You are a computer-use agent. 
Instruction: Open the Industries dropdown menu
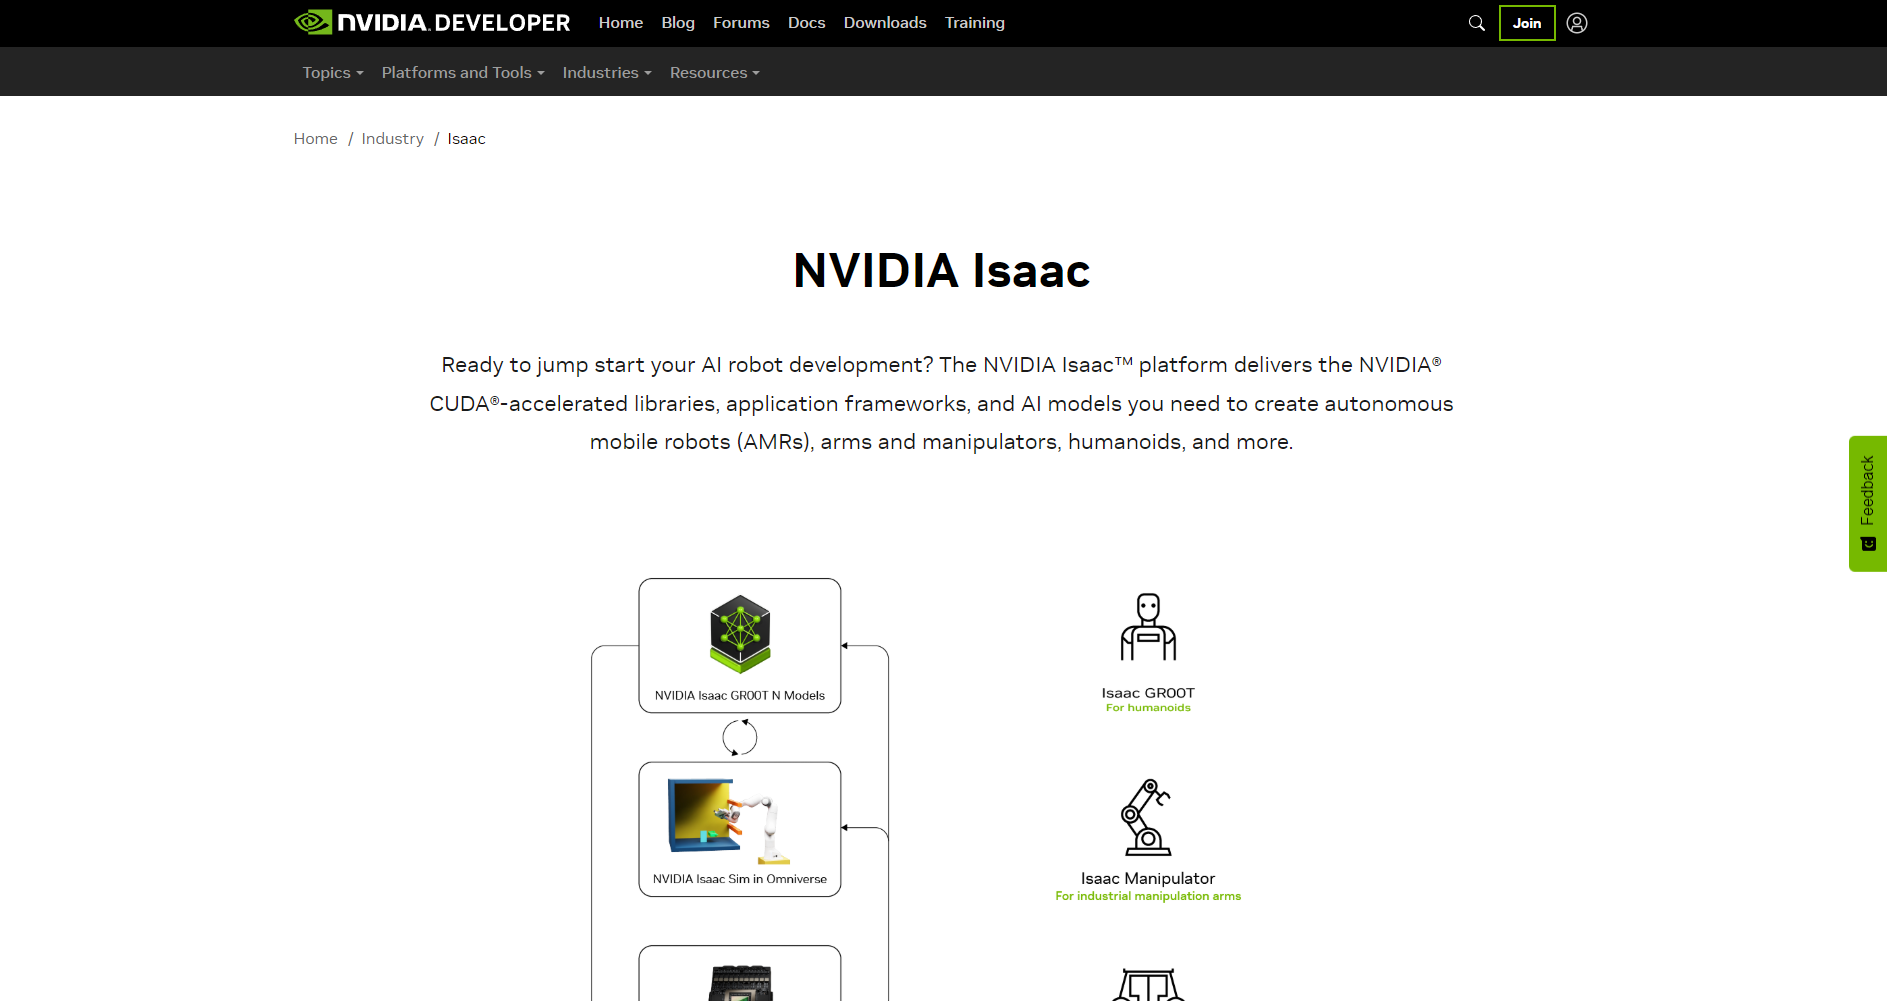click(606, 73)
